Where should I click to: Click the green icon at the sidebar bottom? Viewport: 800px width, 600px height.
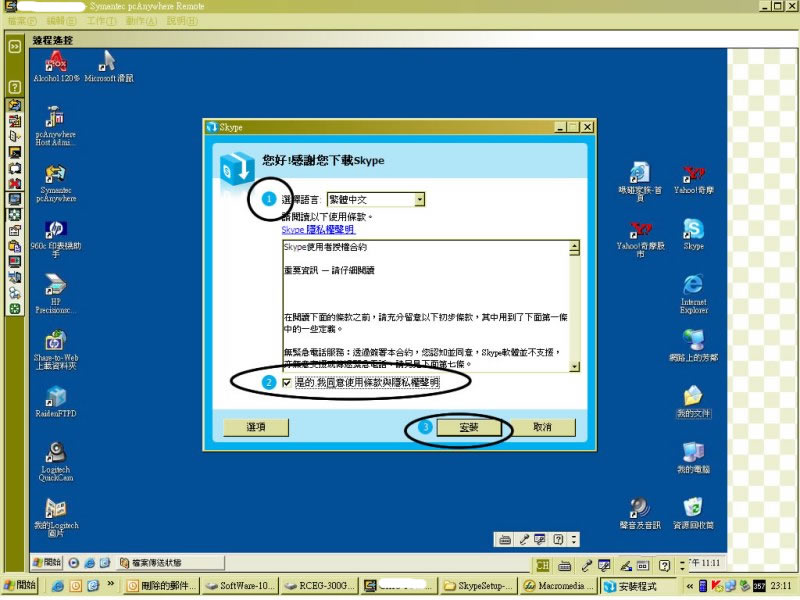(15, 309)
